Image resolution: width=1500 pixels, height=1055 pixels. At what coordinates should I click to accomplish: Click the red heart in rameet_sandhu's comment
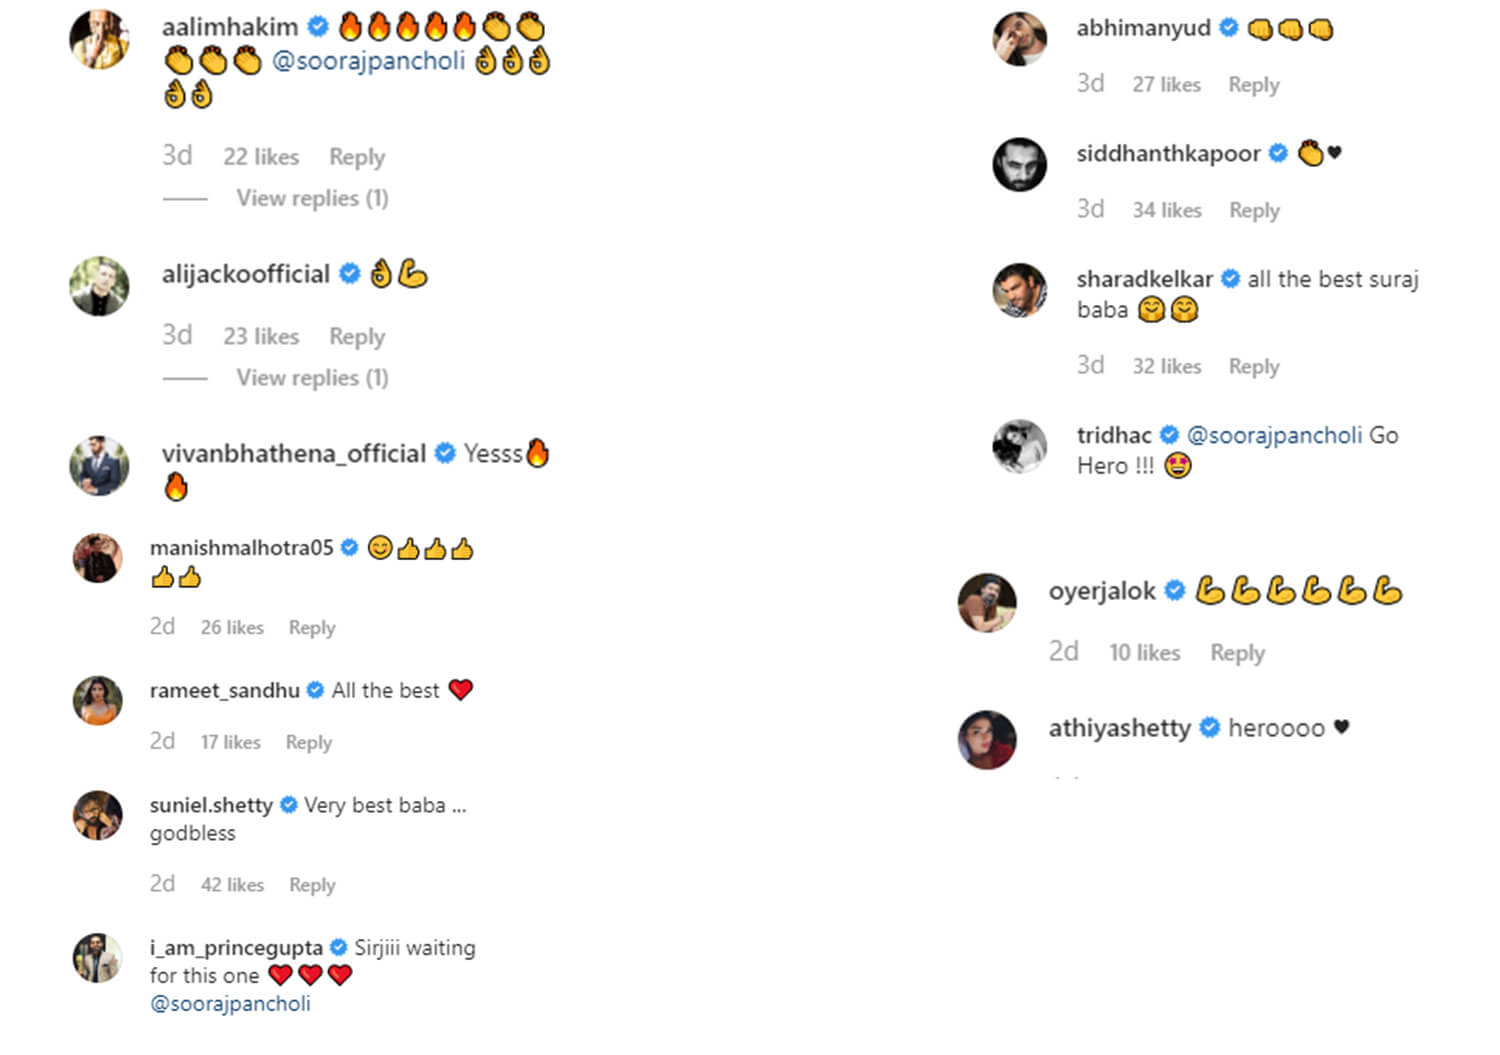[460, 690]
